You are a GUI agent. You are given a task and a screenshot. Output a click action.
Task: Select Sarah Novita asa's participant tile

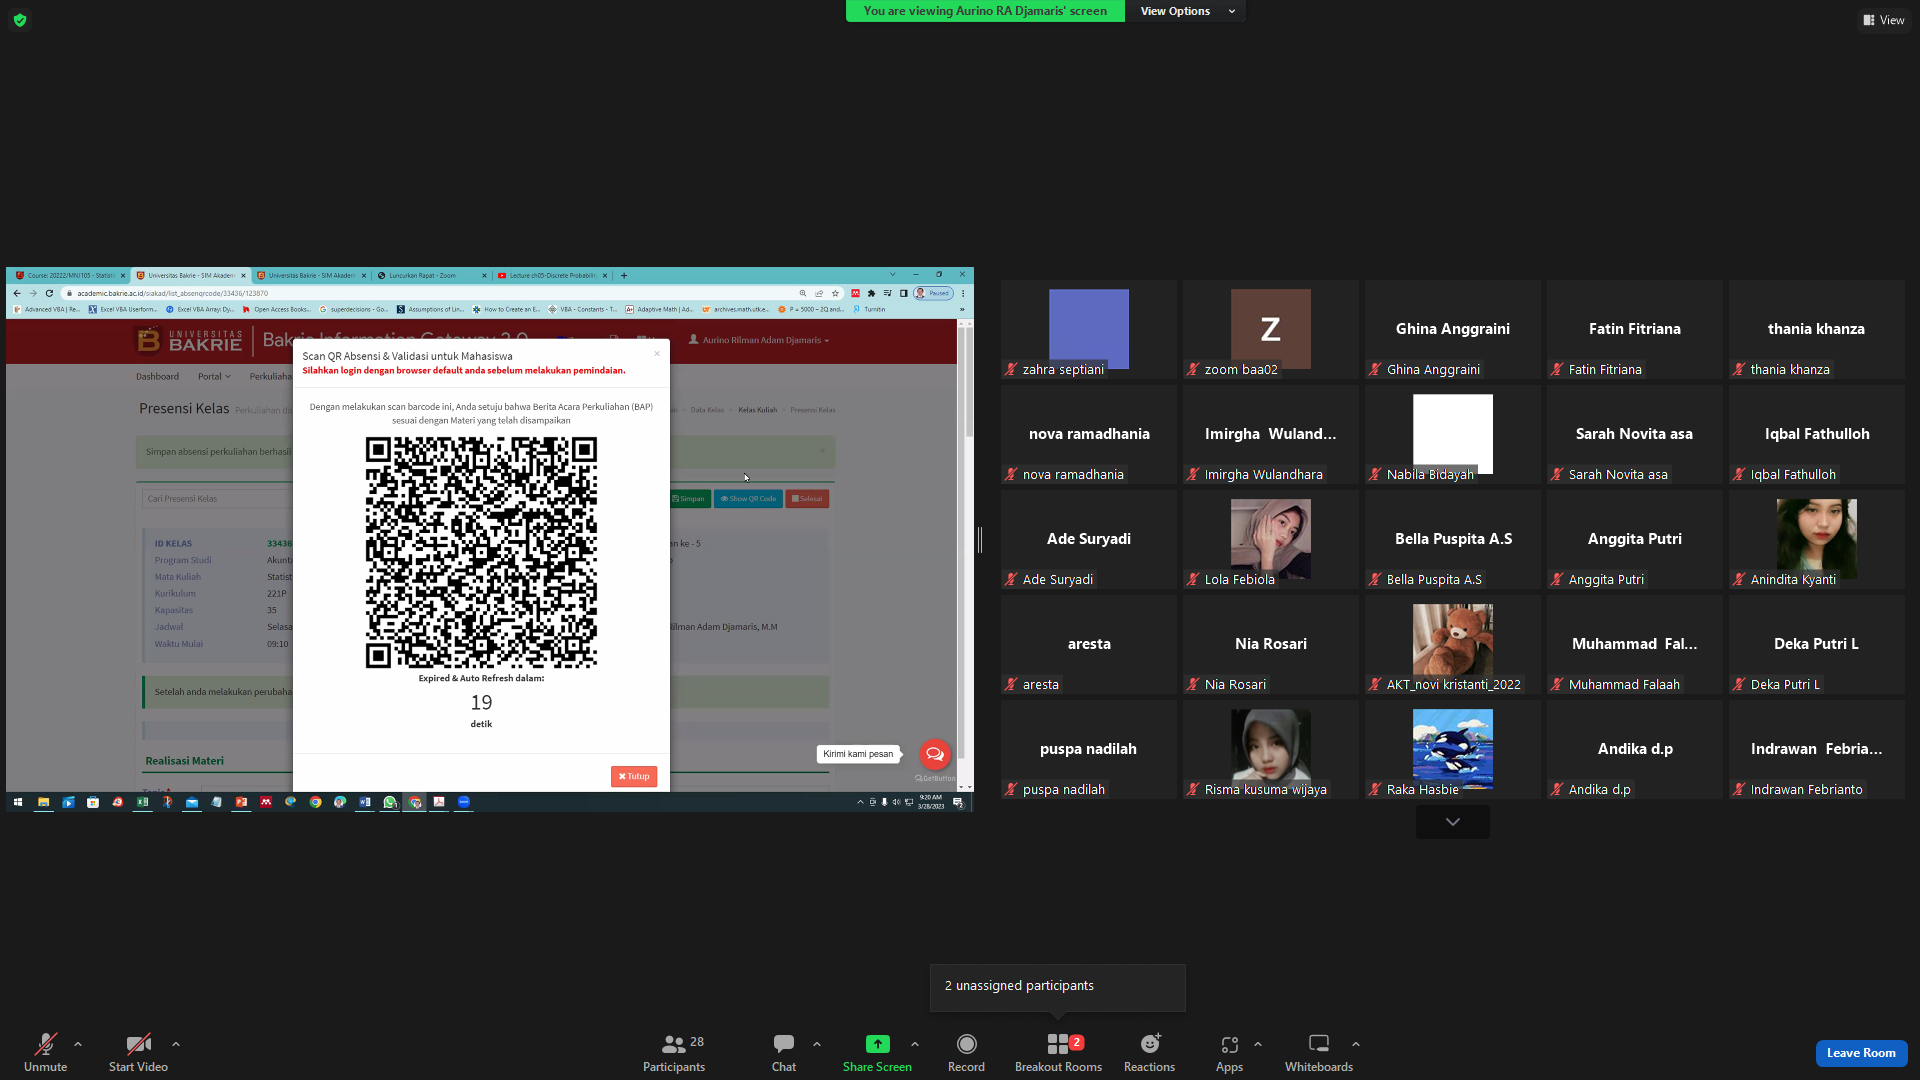[x=1635, y=435]
